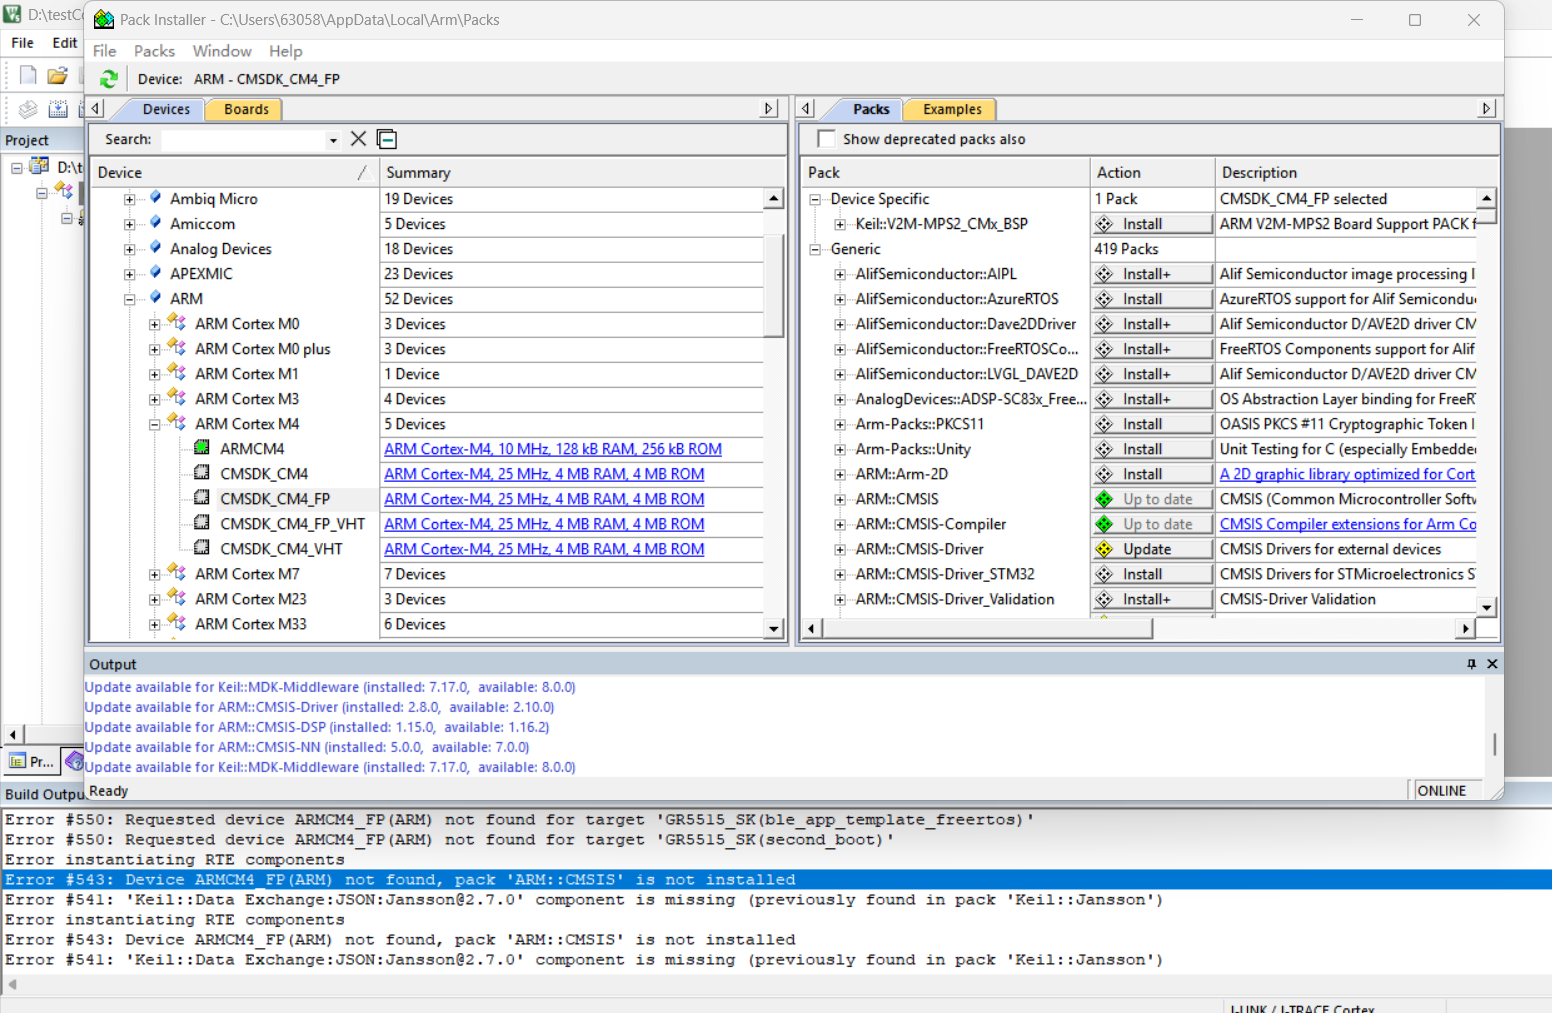Select highlighted Error #543 line in Build Output
The width and height of the screenshot is (1552, 1013).
[x=776, y=880]
